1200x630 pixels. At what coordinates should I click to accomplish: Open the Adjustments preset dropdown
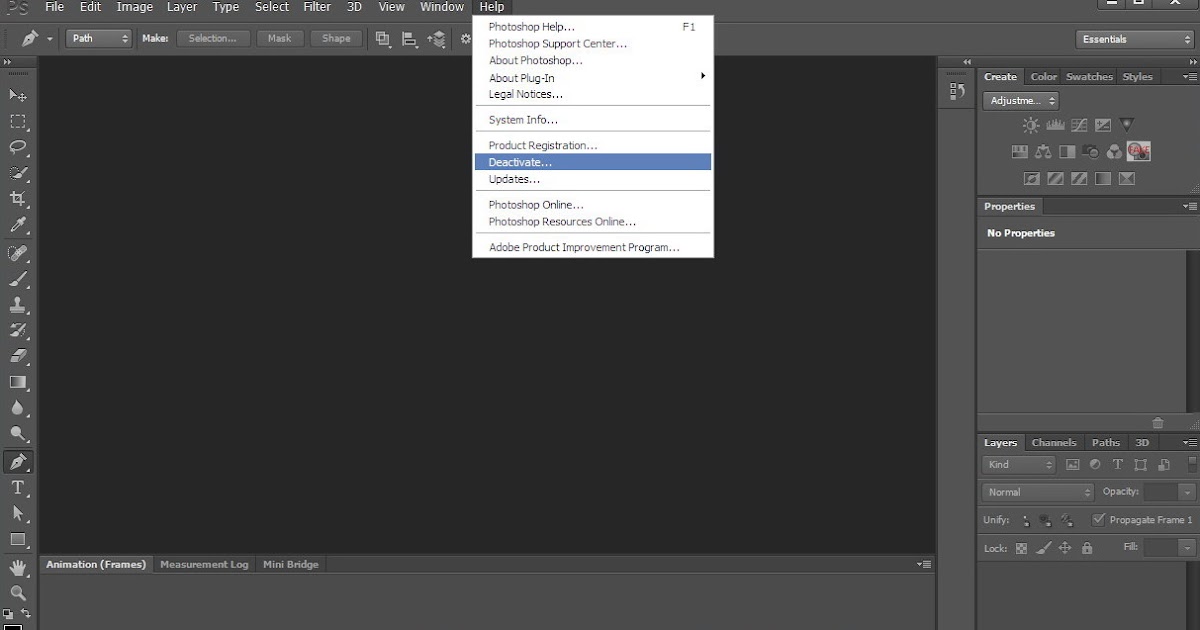(1021, 100)
